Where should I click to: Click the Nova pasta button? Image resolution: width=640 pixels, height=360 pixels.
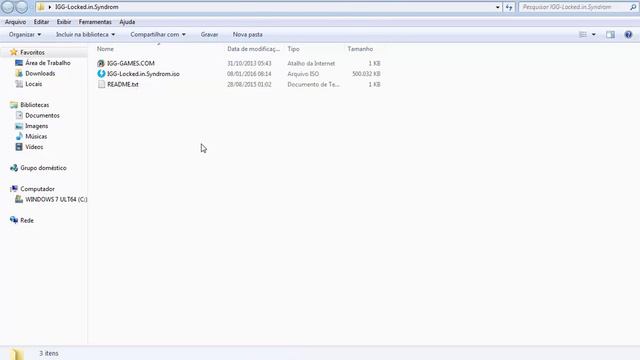tap(248, 35)
